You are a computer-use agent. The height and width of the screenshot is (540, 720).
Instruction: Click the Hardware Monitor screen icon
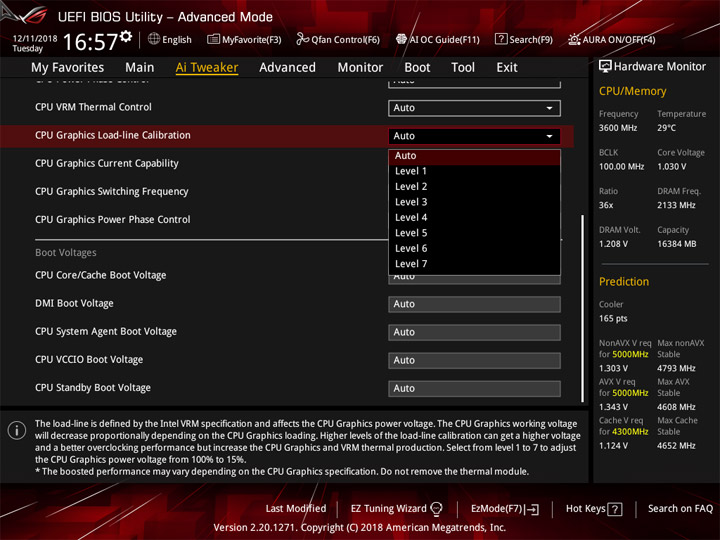click(x=605, y=67)
